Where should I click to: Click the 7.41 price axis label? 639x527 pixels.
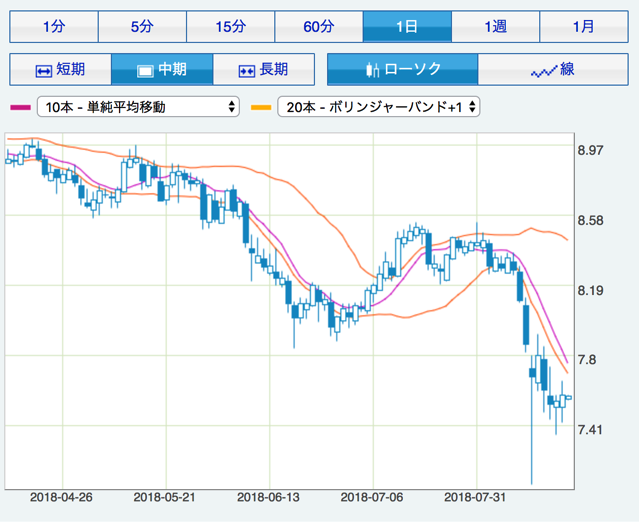click(590, 430)
